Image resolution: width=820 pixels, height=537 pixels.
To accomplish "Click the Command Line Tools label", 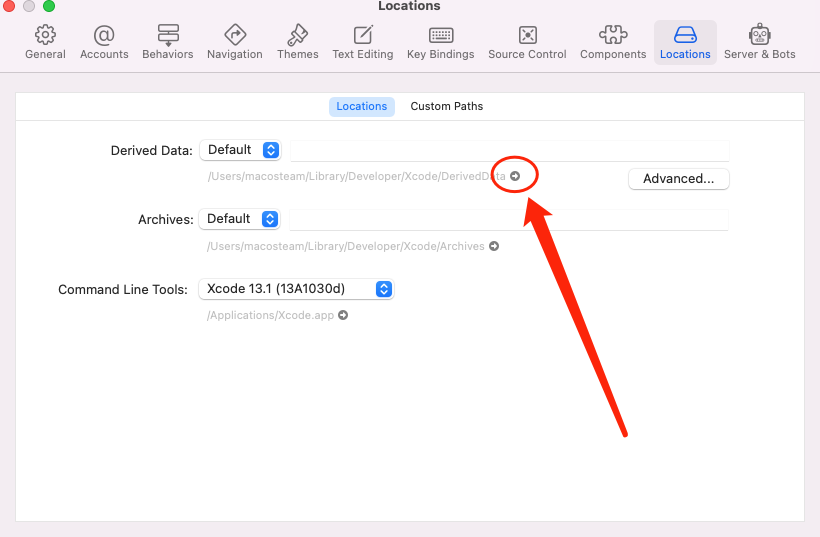I will click(123, 290).
